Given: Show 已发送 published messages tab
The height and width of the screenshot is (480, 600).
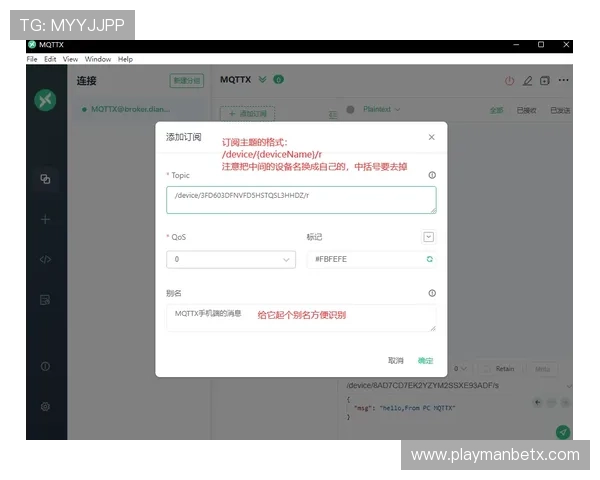Looking at the screenshot, I should pos(560,110).
